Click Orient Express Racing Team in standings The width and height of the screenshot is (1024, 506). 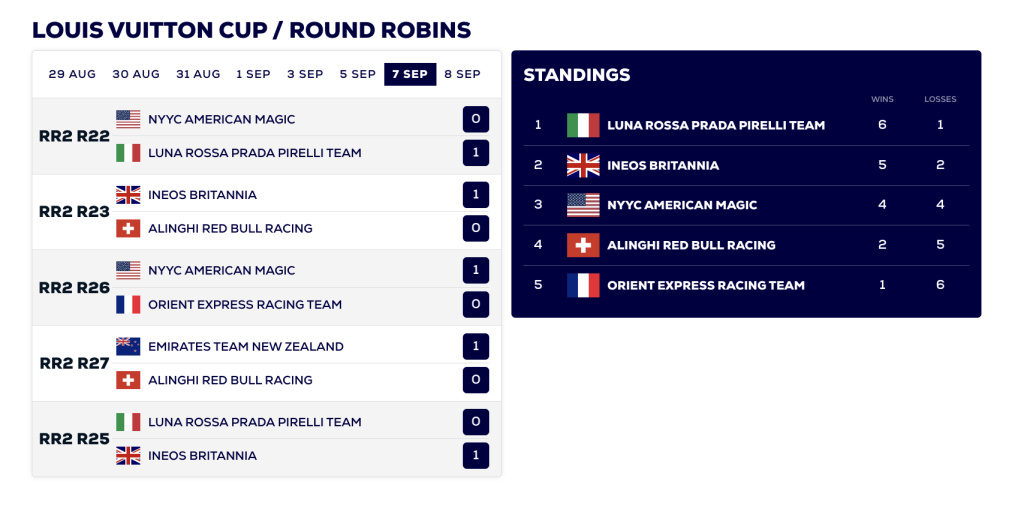click(705, 285)
